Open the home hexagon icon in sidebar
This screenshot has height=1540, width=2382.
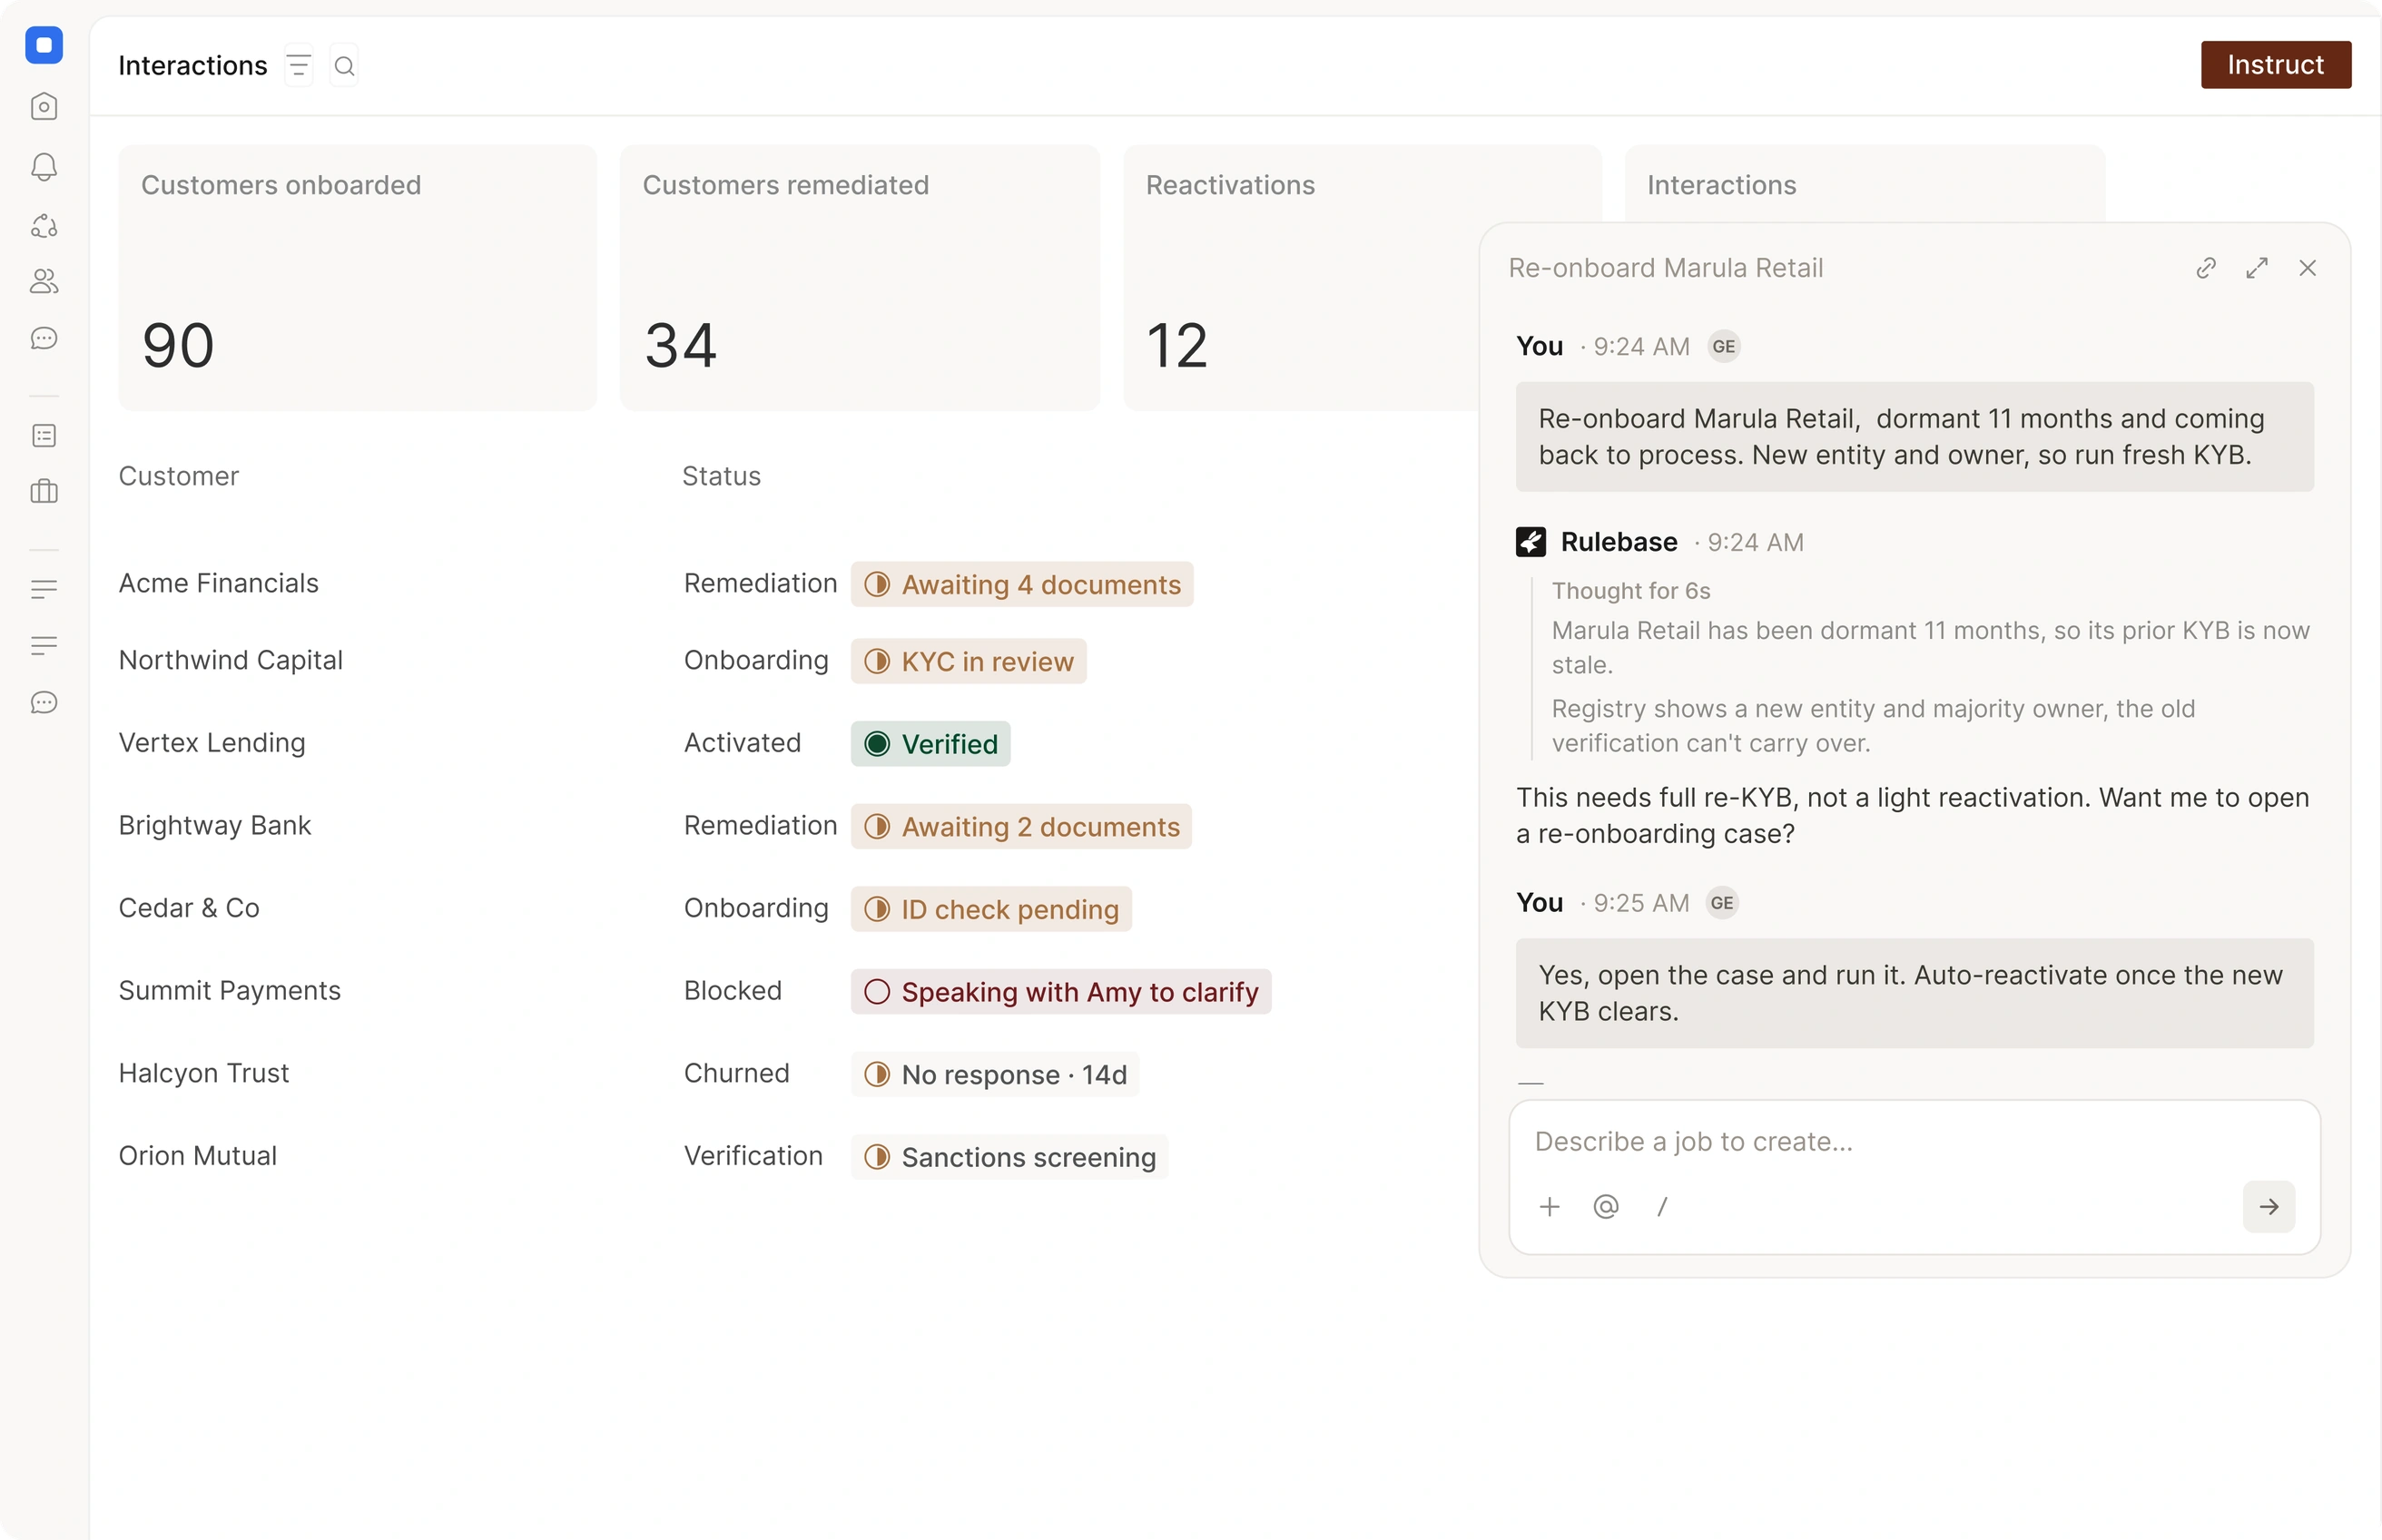(x=44, y=106)
